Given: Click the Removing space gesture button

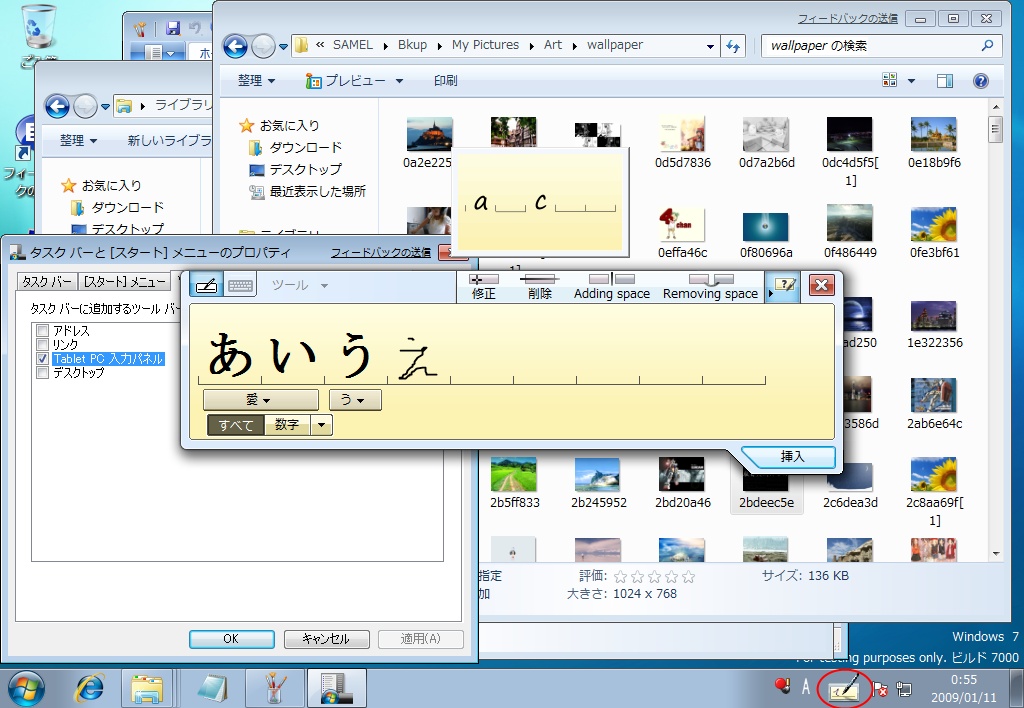Looking at the screenshot, I should coord(711,287).
